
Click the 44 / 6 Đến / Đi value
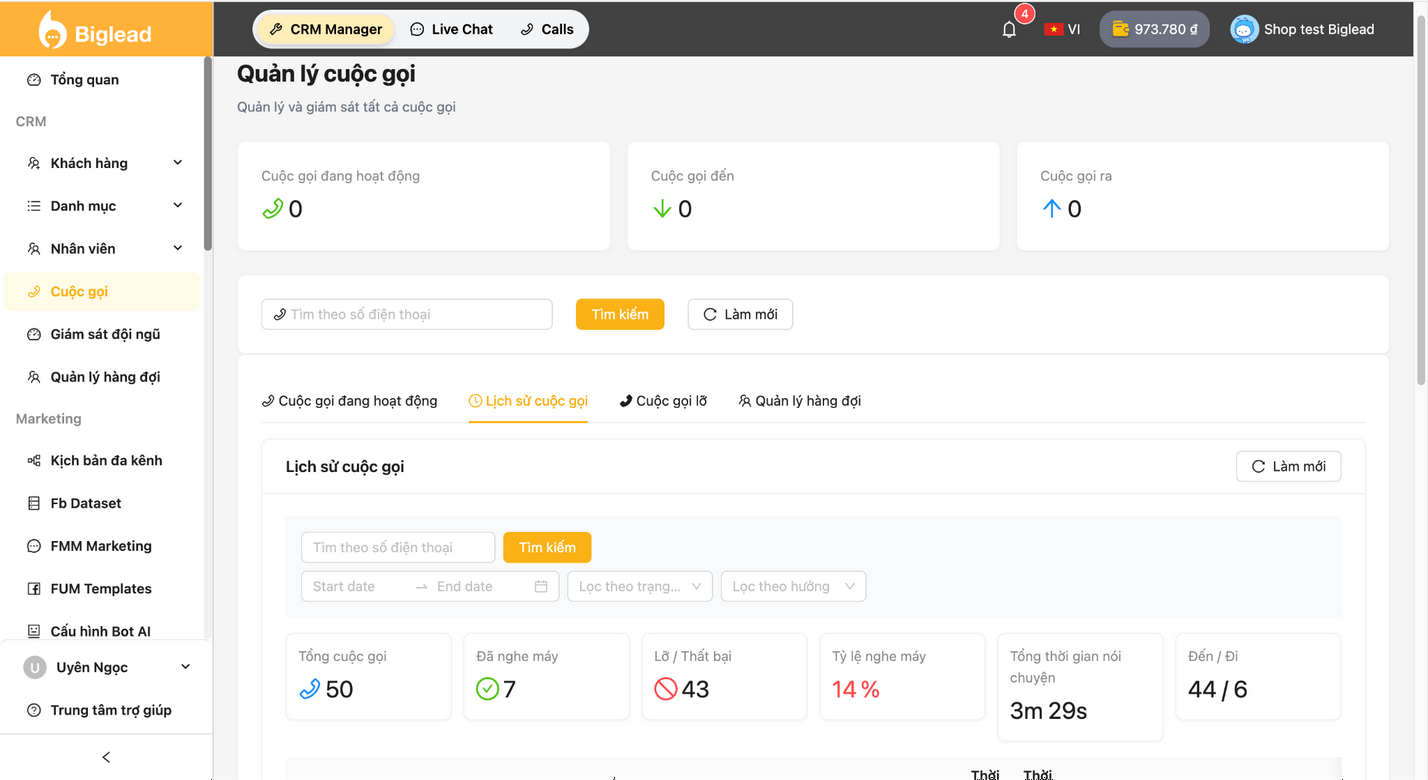1217,689
